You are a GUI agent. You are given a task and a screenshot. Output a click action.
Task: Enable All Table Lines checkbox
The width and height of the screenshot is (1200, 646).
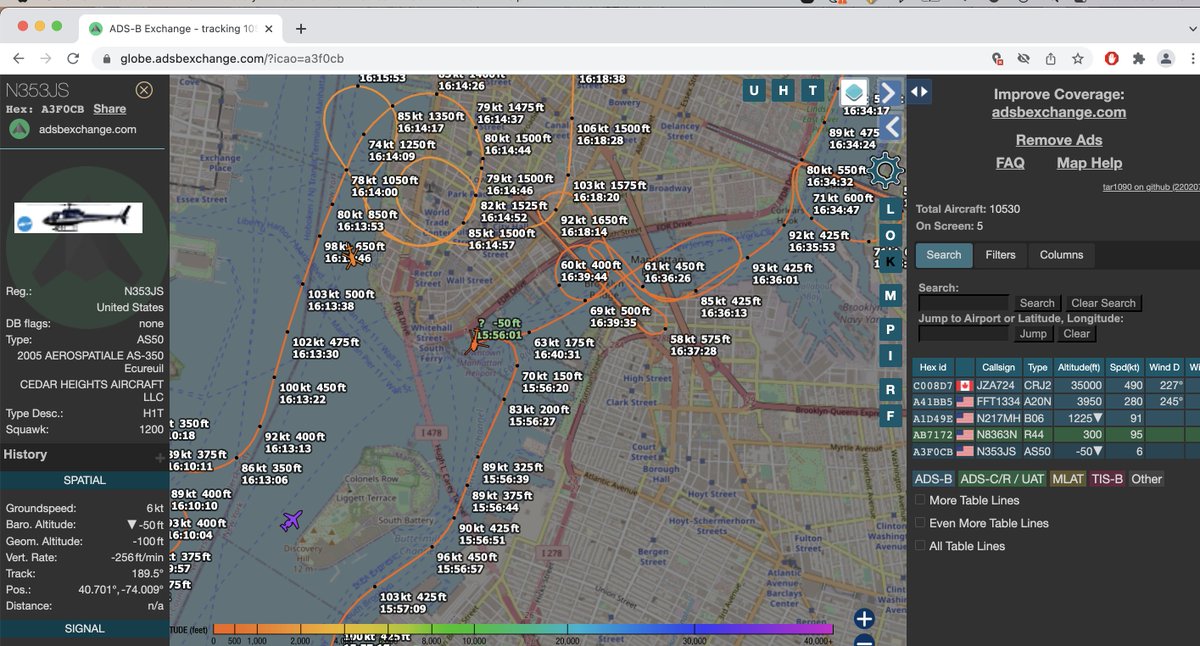click(921, 546)
